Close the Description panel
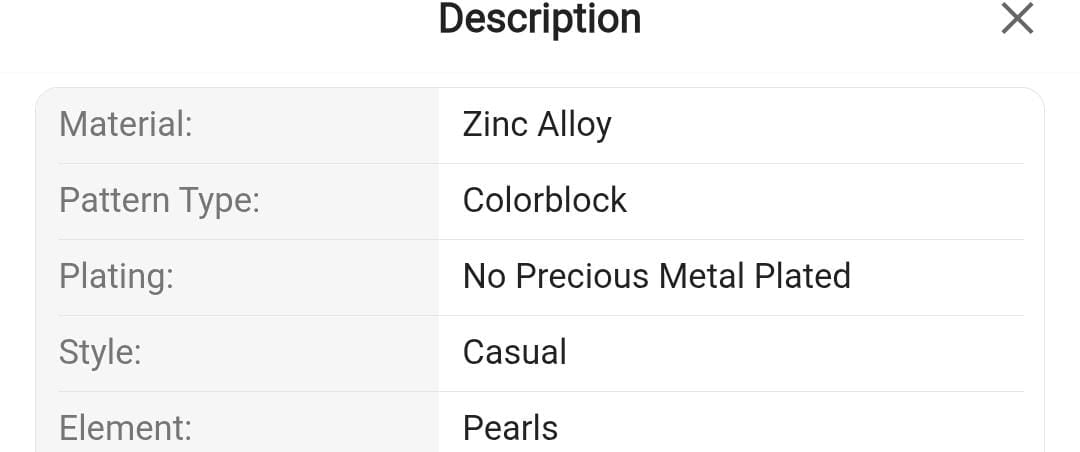Image resolution: width=1080 pixels, height=452 pixels. (1017, 19)
